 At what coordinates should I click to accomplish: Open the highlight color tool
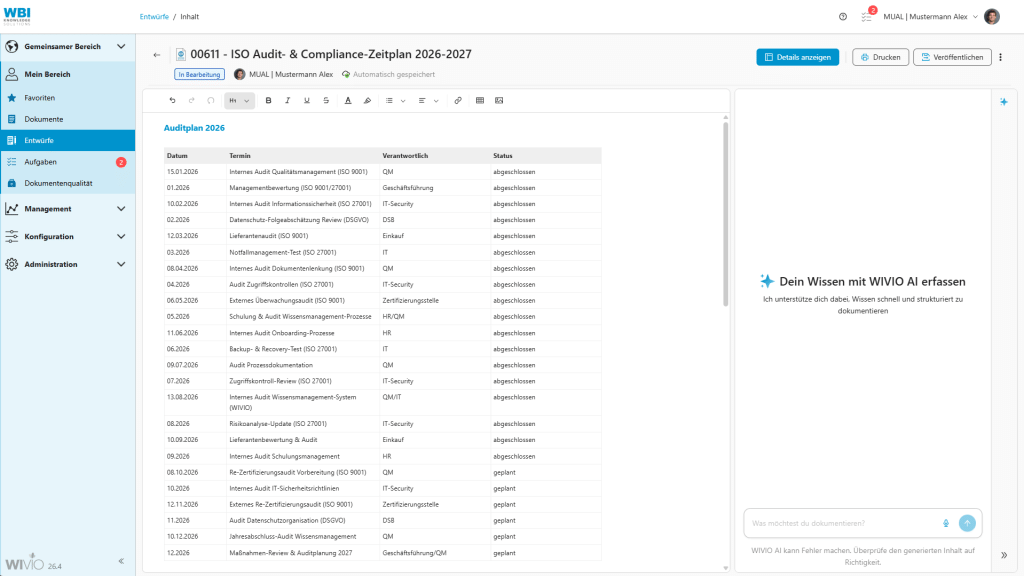(x=367, y=101)
